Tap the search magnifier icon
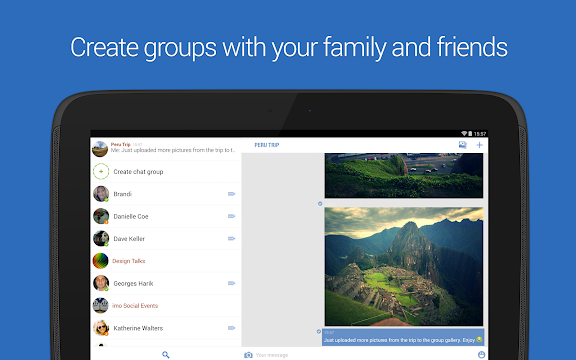This screenshot has height=360, width=576. [166, 354]
